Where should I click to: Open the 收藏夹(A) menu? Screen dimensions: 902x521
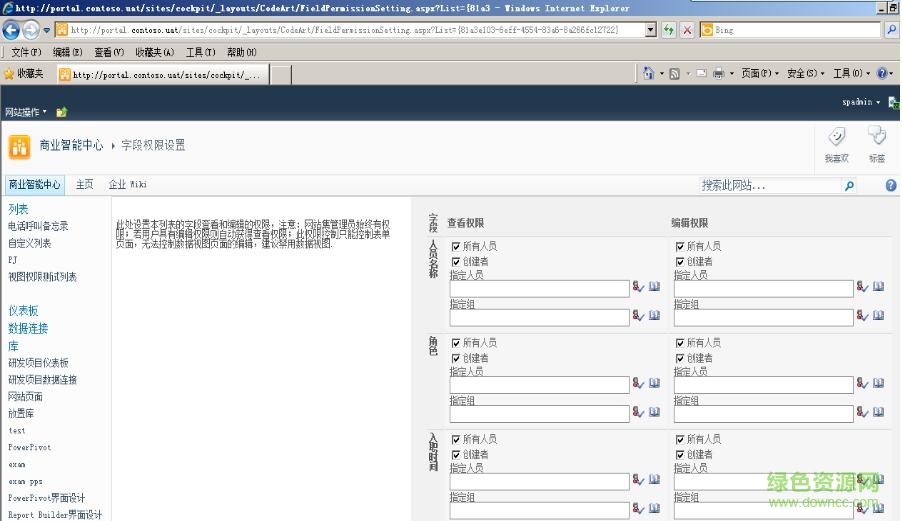point(154,52)
